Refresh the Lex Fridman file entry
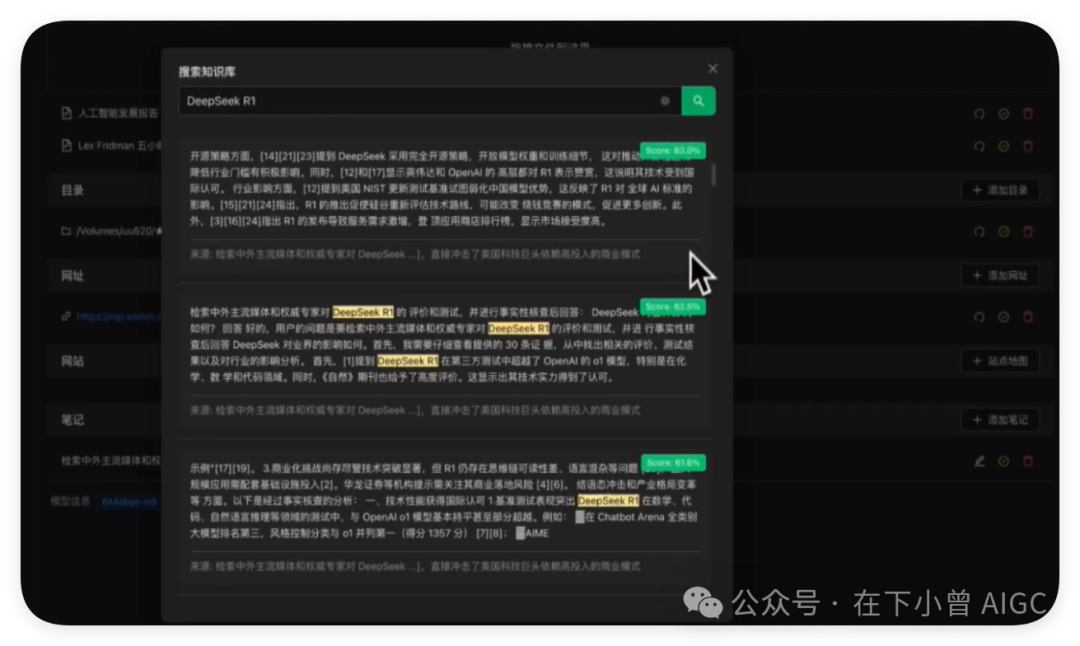This screenshot has height=646, width=1080. click(x=979, y=146)
